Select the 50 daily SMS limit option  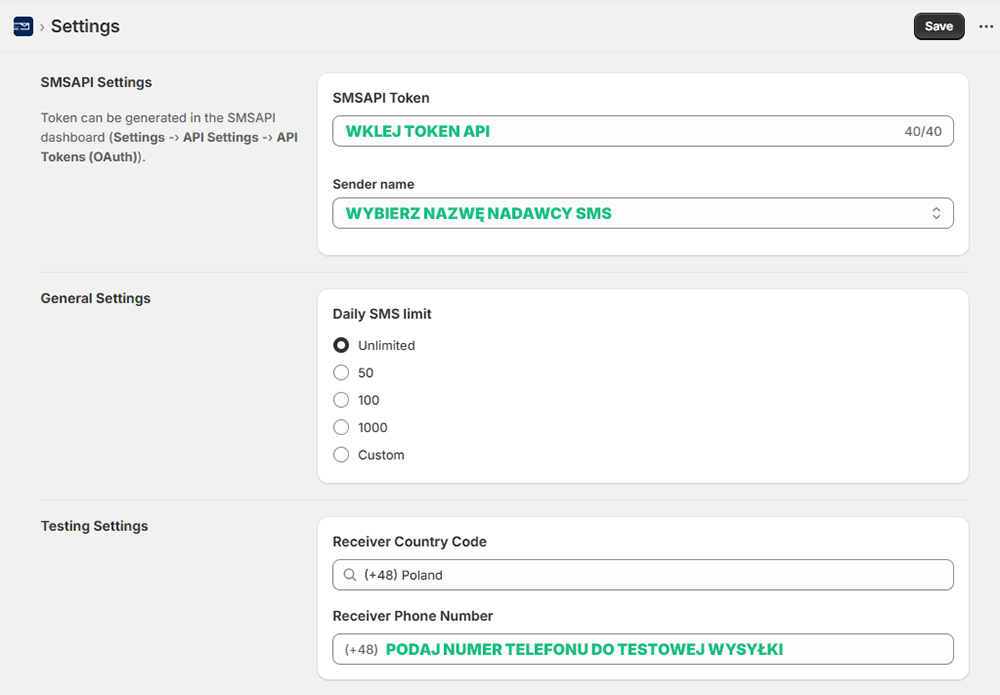click(x=341, y=372)
